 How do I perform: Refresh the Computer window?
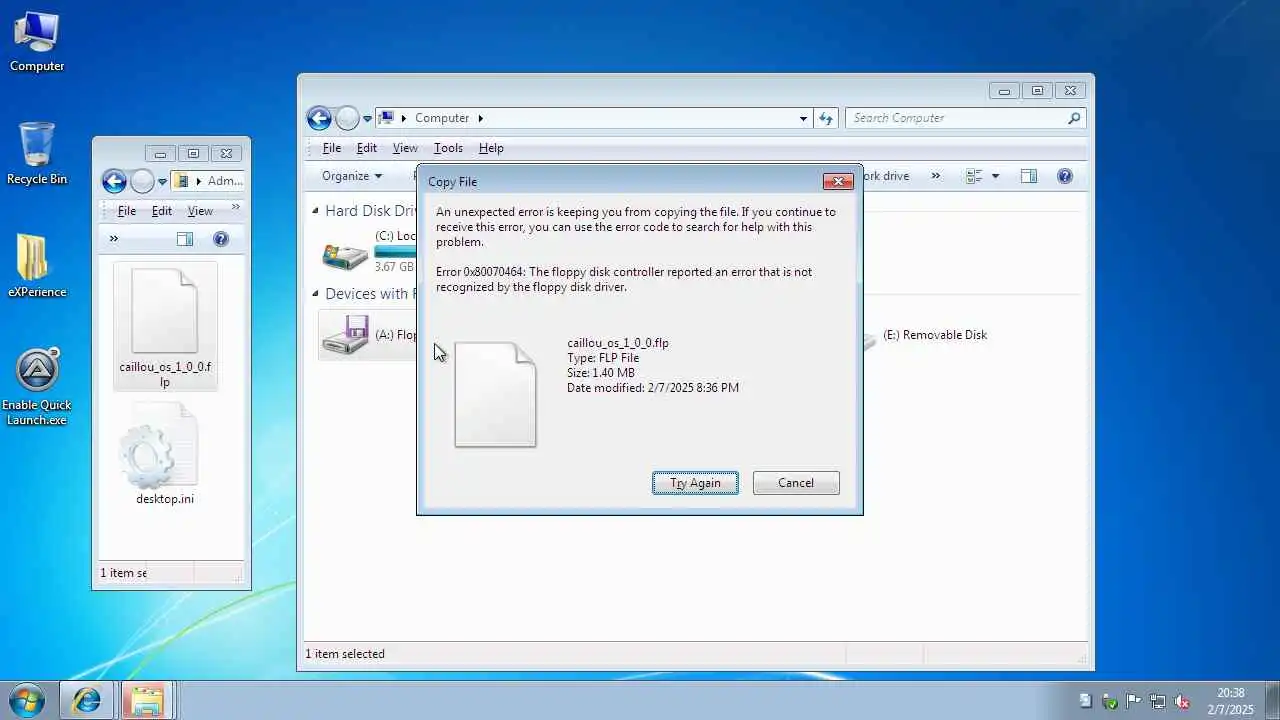point(825,118)
